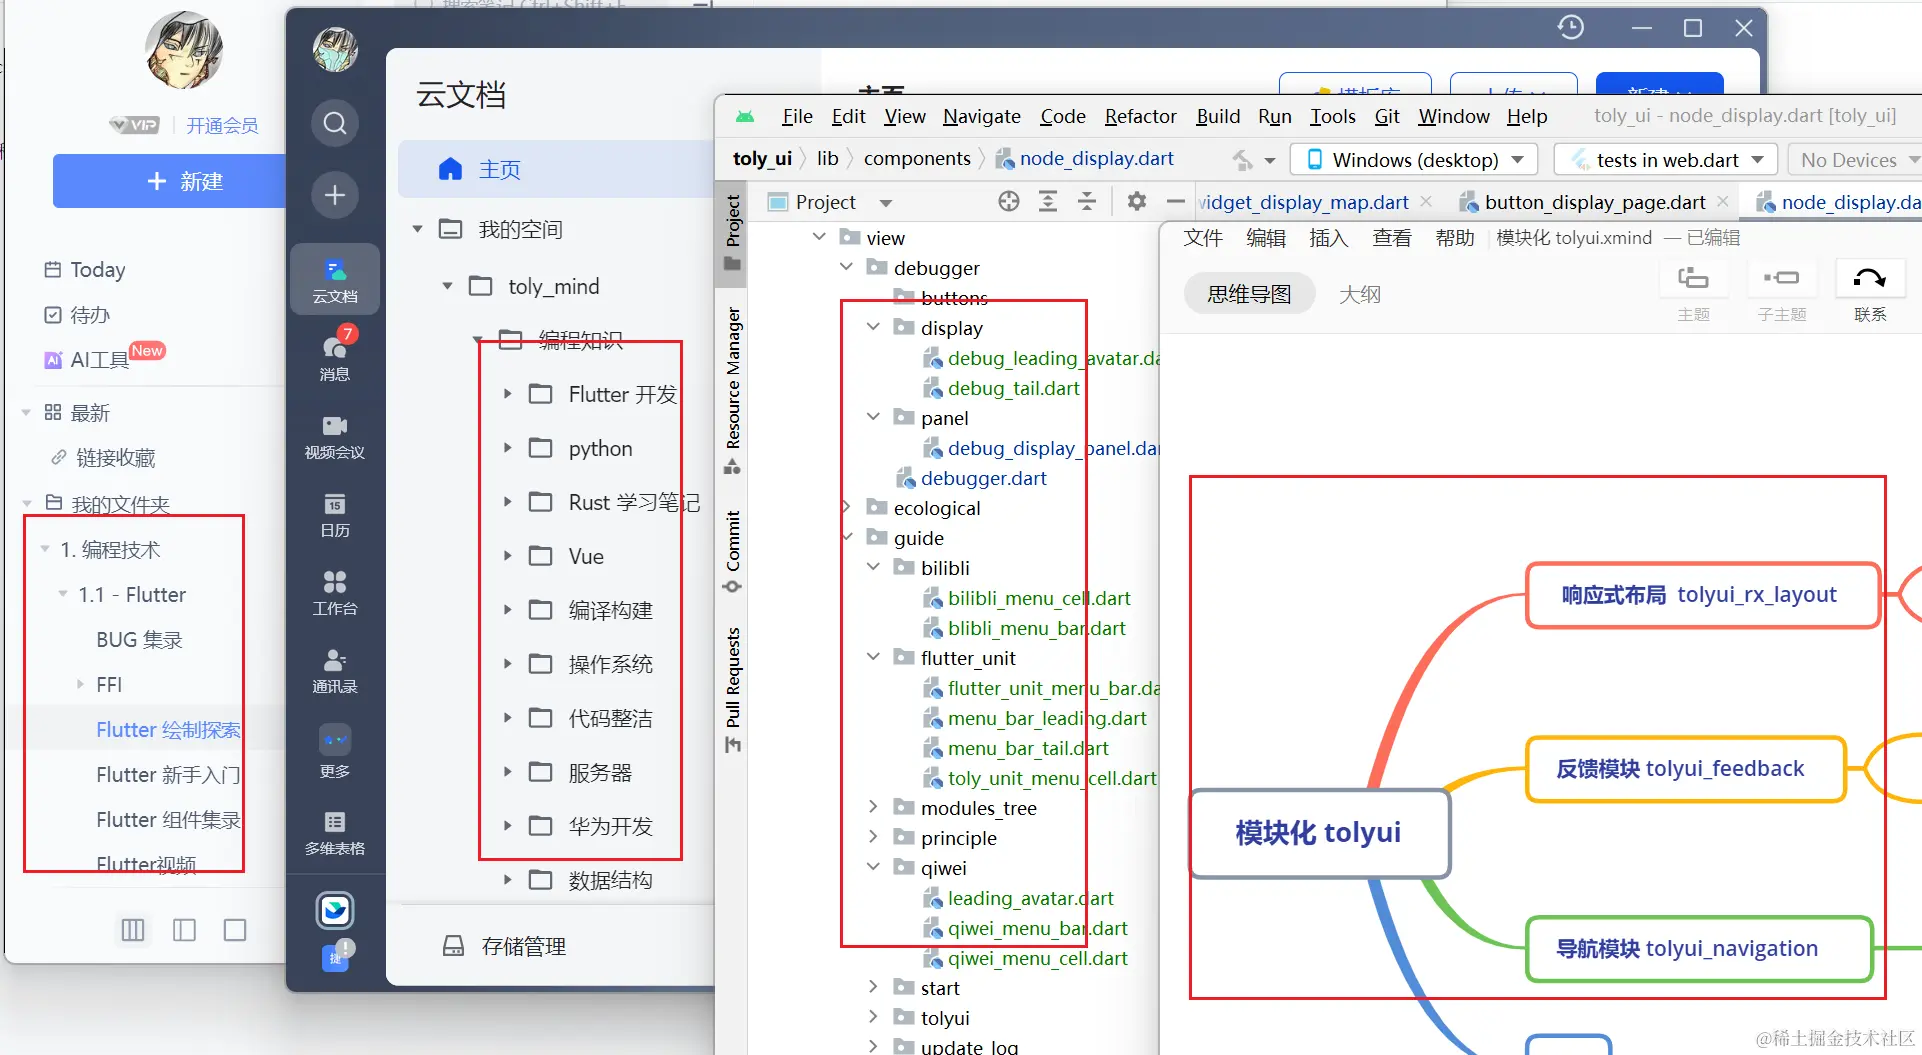This screenshot has height=1055, width=1922.
Task: Open 视频会议 in the dark sidebar
Action: tap(335, 437)
